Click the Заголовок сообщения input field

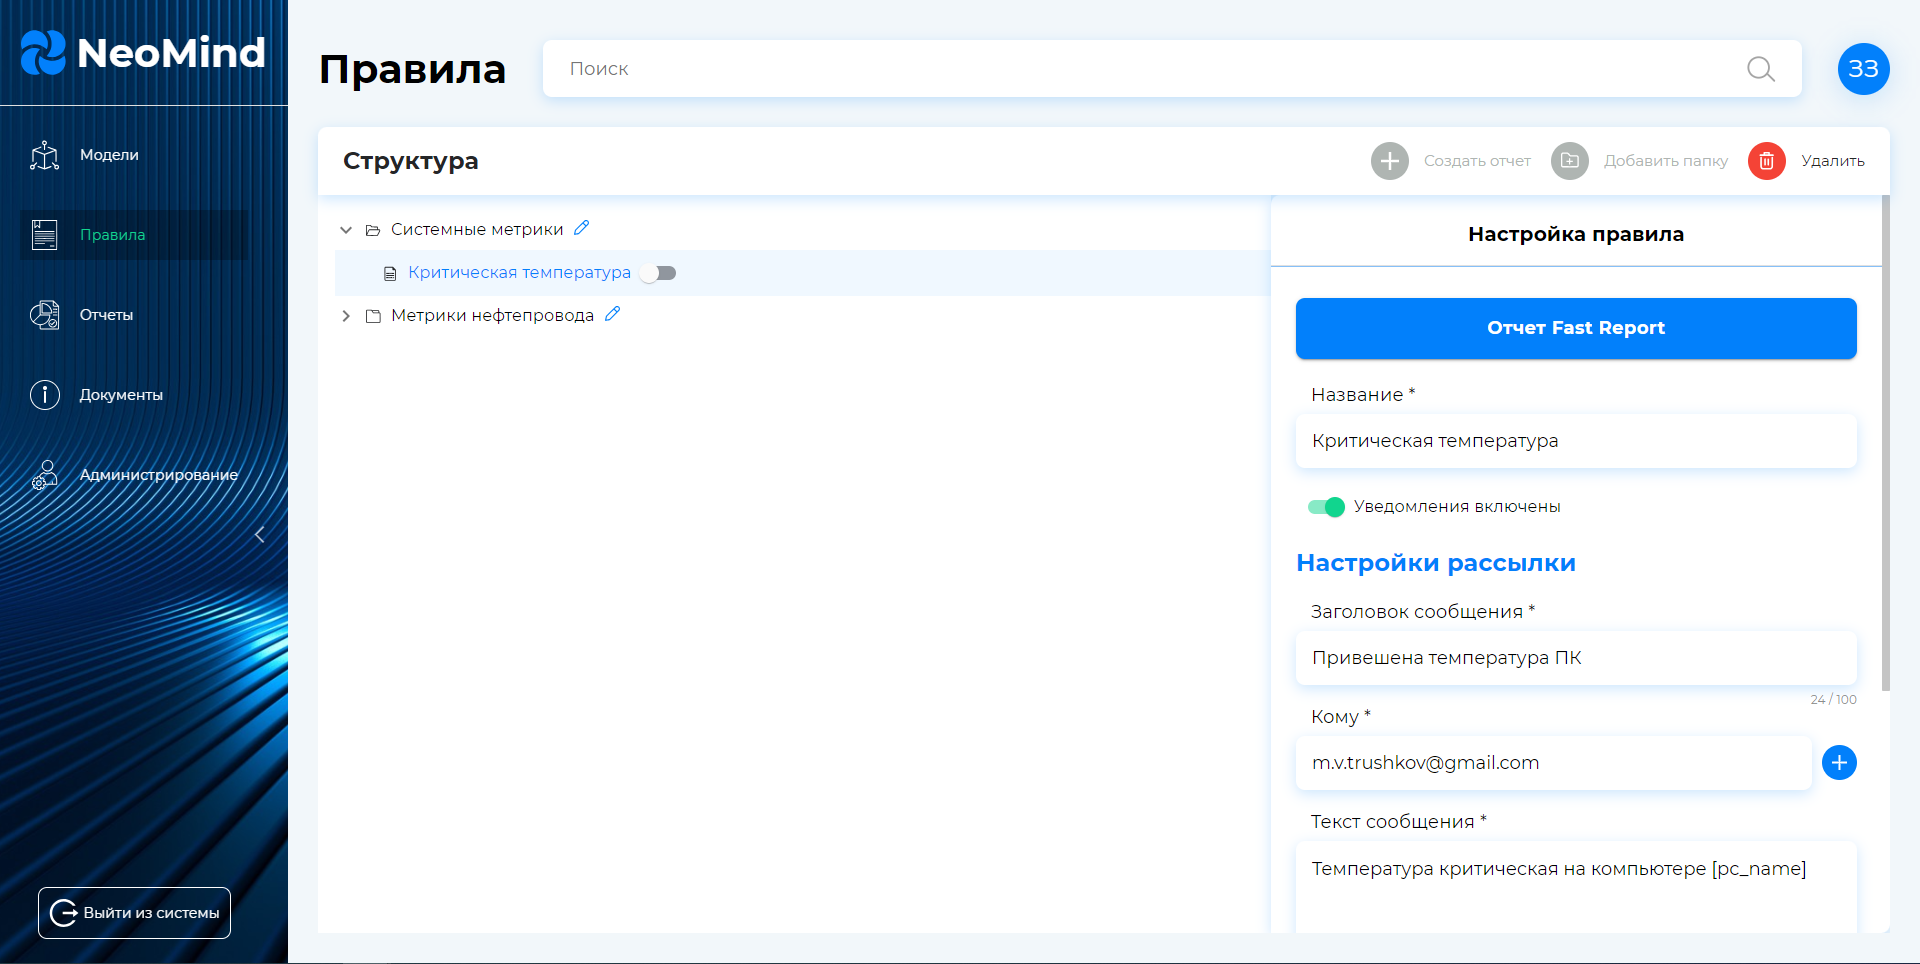click(1576, 658)
